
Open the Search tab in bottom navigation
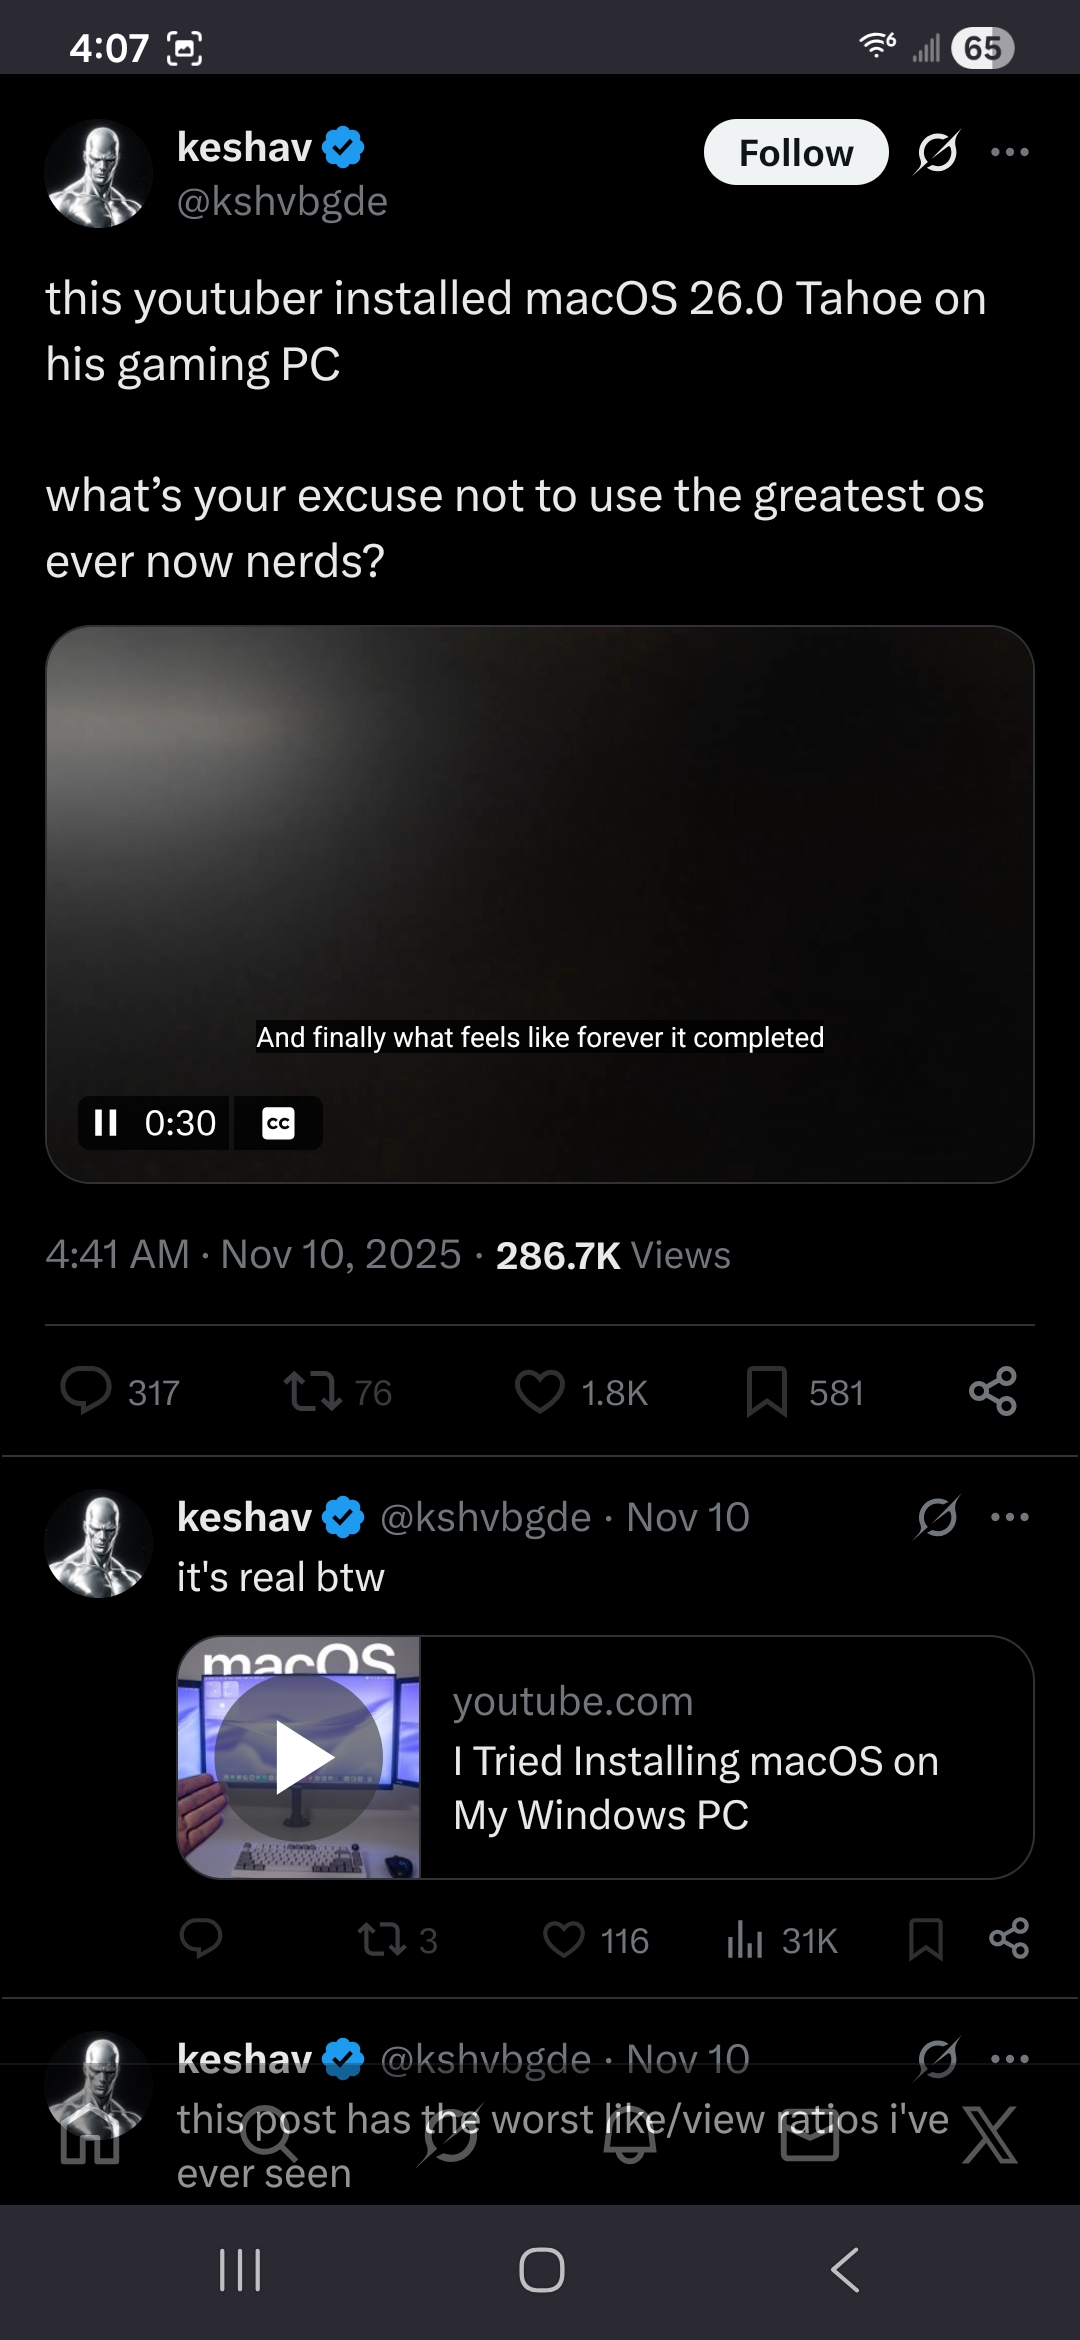(268, 2138)
